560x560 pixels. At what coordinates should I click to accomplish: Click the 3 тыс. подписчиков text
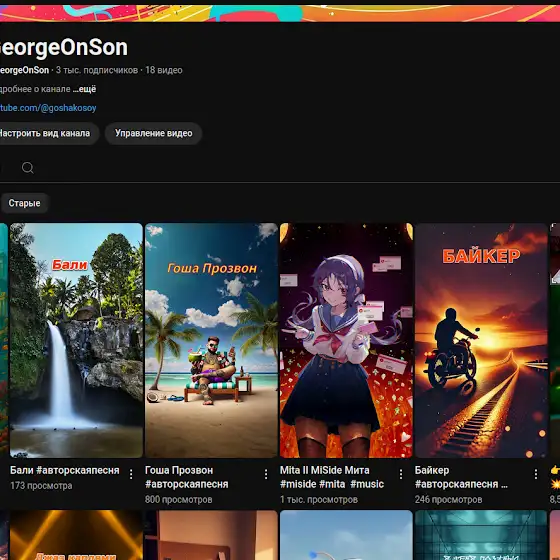coord(97,70)
